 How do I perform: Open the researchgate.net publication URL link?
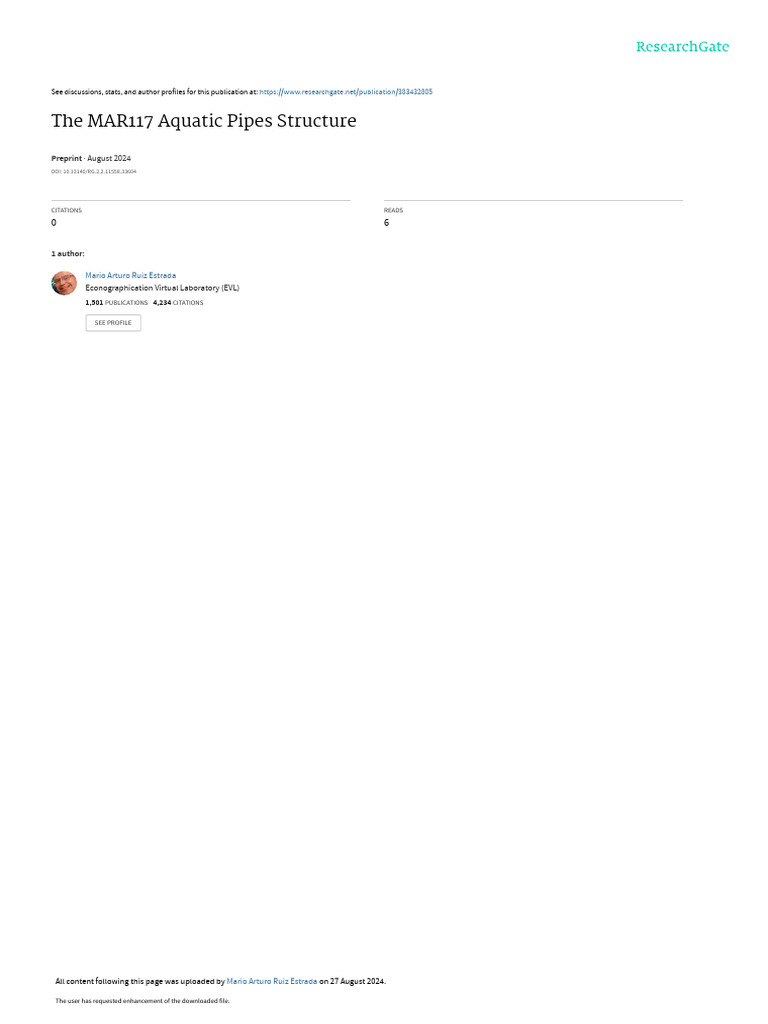(x=345, y=92)
